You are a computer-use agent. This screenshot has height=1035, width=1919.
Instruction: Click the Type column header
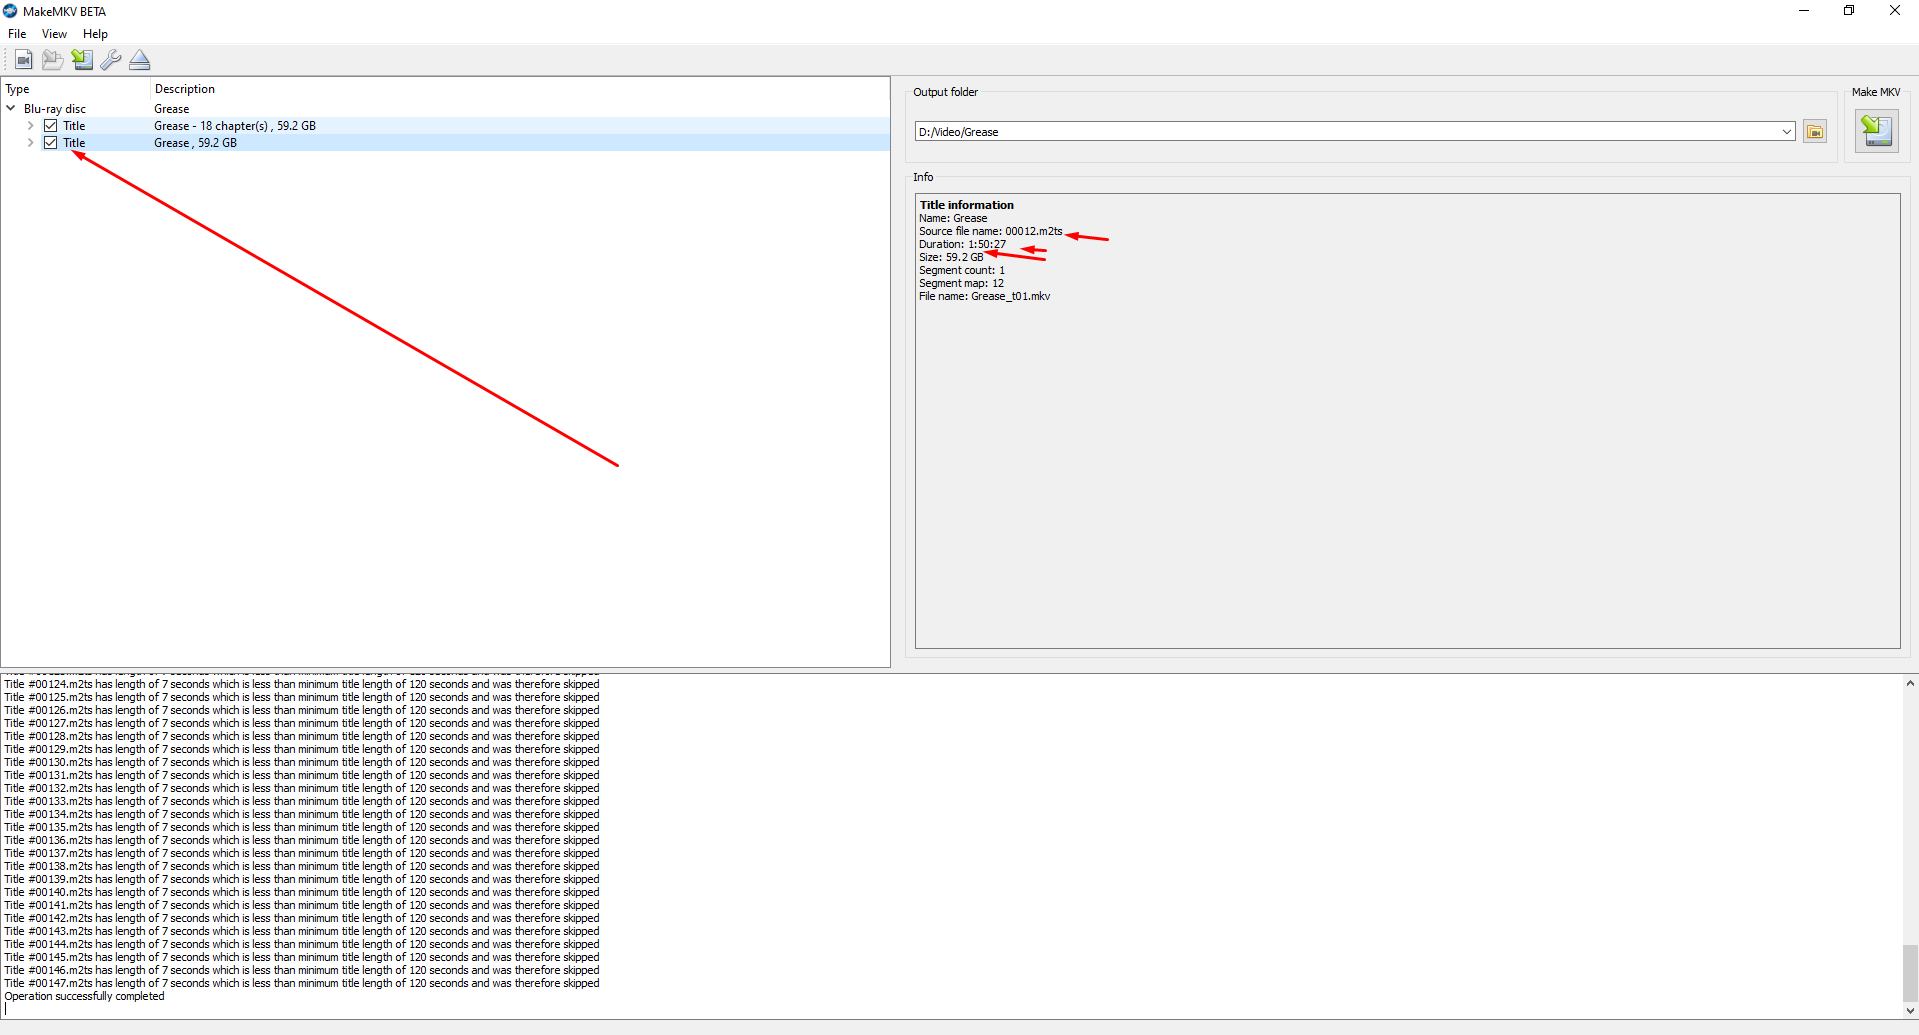[x=75, y=89]
